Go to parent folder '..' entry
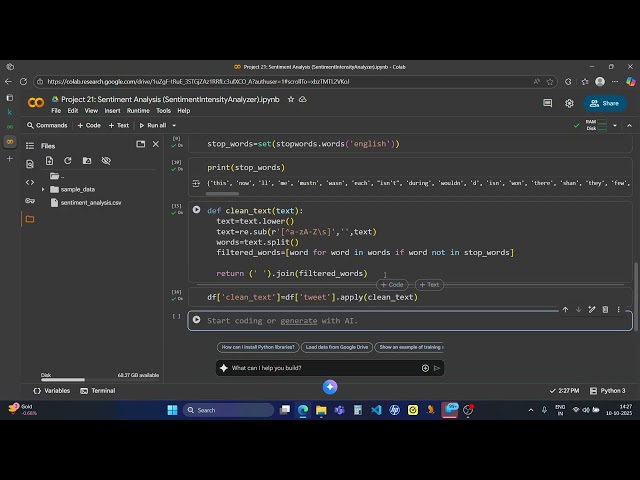640x480 pixels. pos(57,176)
